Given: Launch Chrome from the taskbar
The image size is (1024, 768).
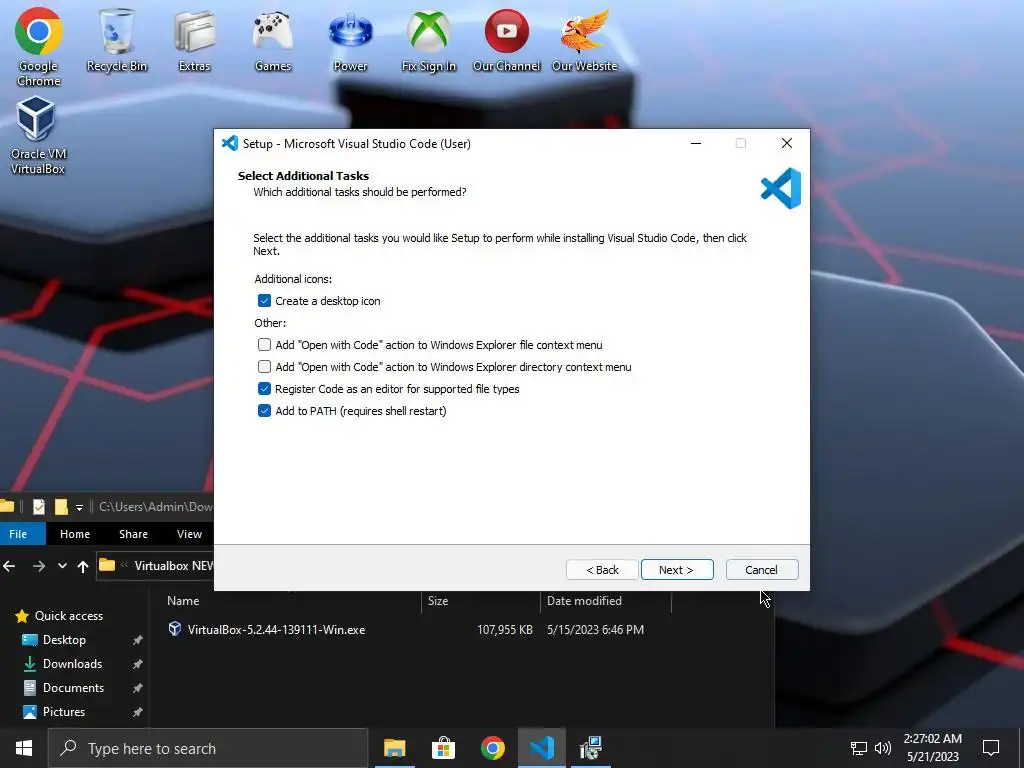Looking at the screenshot, I should [492, 748].
